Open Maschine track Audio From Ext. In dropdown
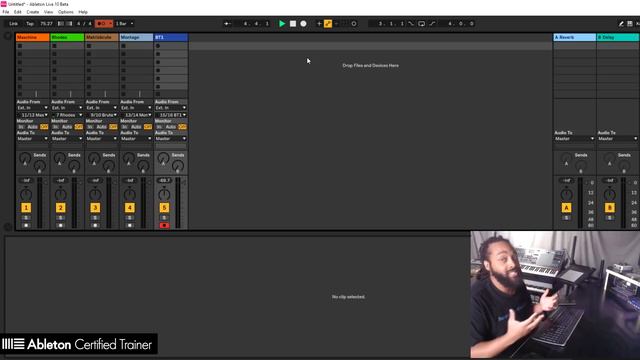This screenshot has height=360, width=640. pyautogui.click(x=33, y=108)
